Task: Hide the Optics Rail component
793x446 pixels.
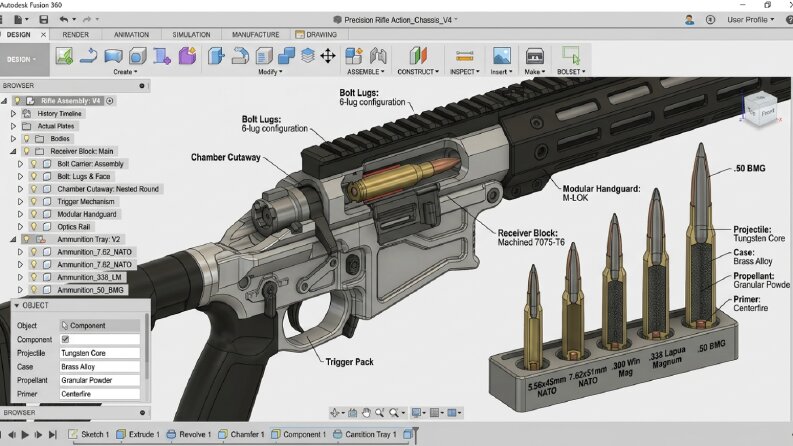Action: coord(34,227)
